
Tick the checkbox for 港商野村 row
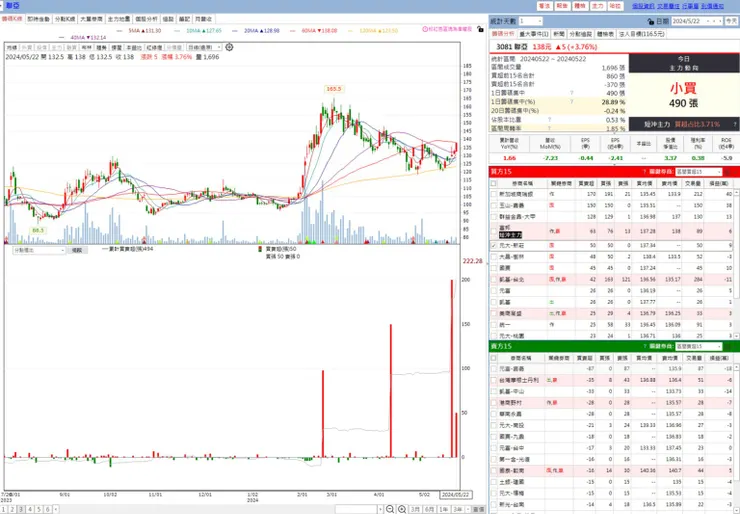[x=494, y=403]
